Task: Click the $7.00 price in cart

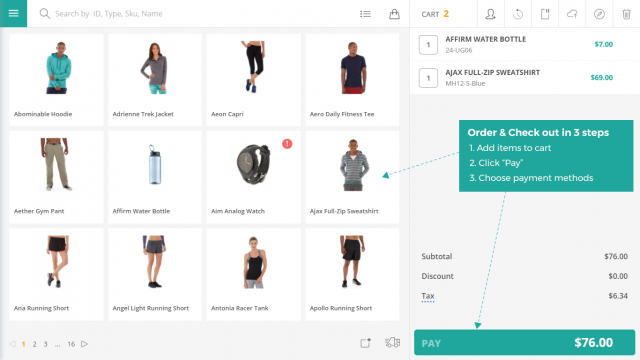Action: (x=604, y=44)
